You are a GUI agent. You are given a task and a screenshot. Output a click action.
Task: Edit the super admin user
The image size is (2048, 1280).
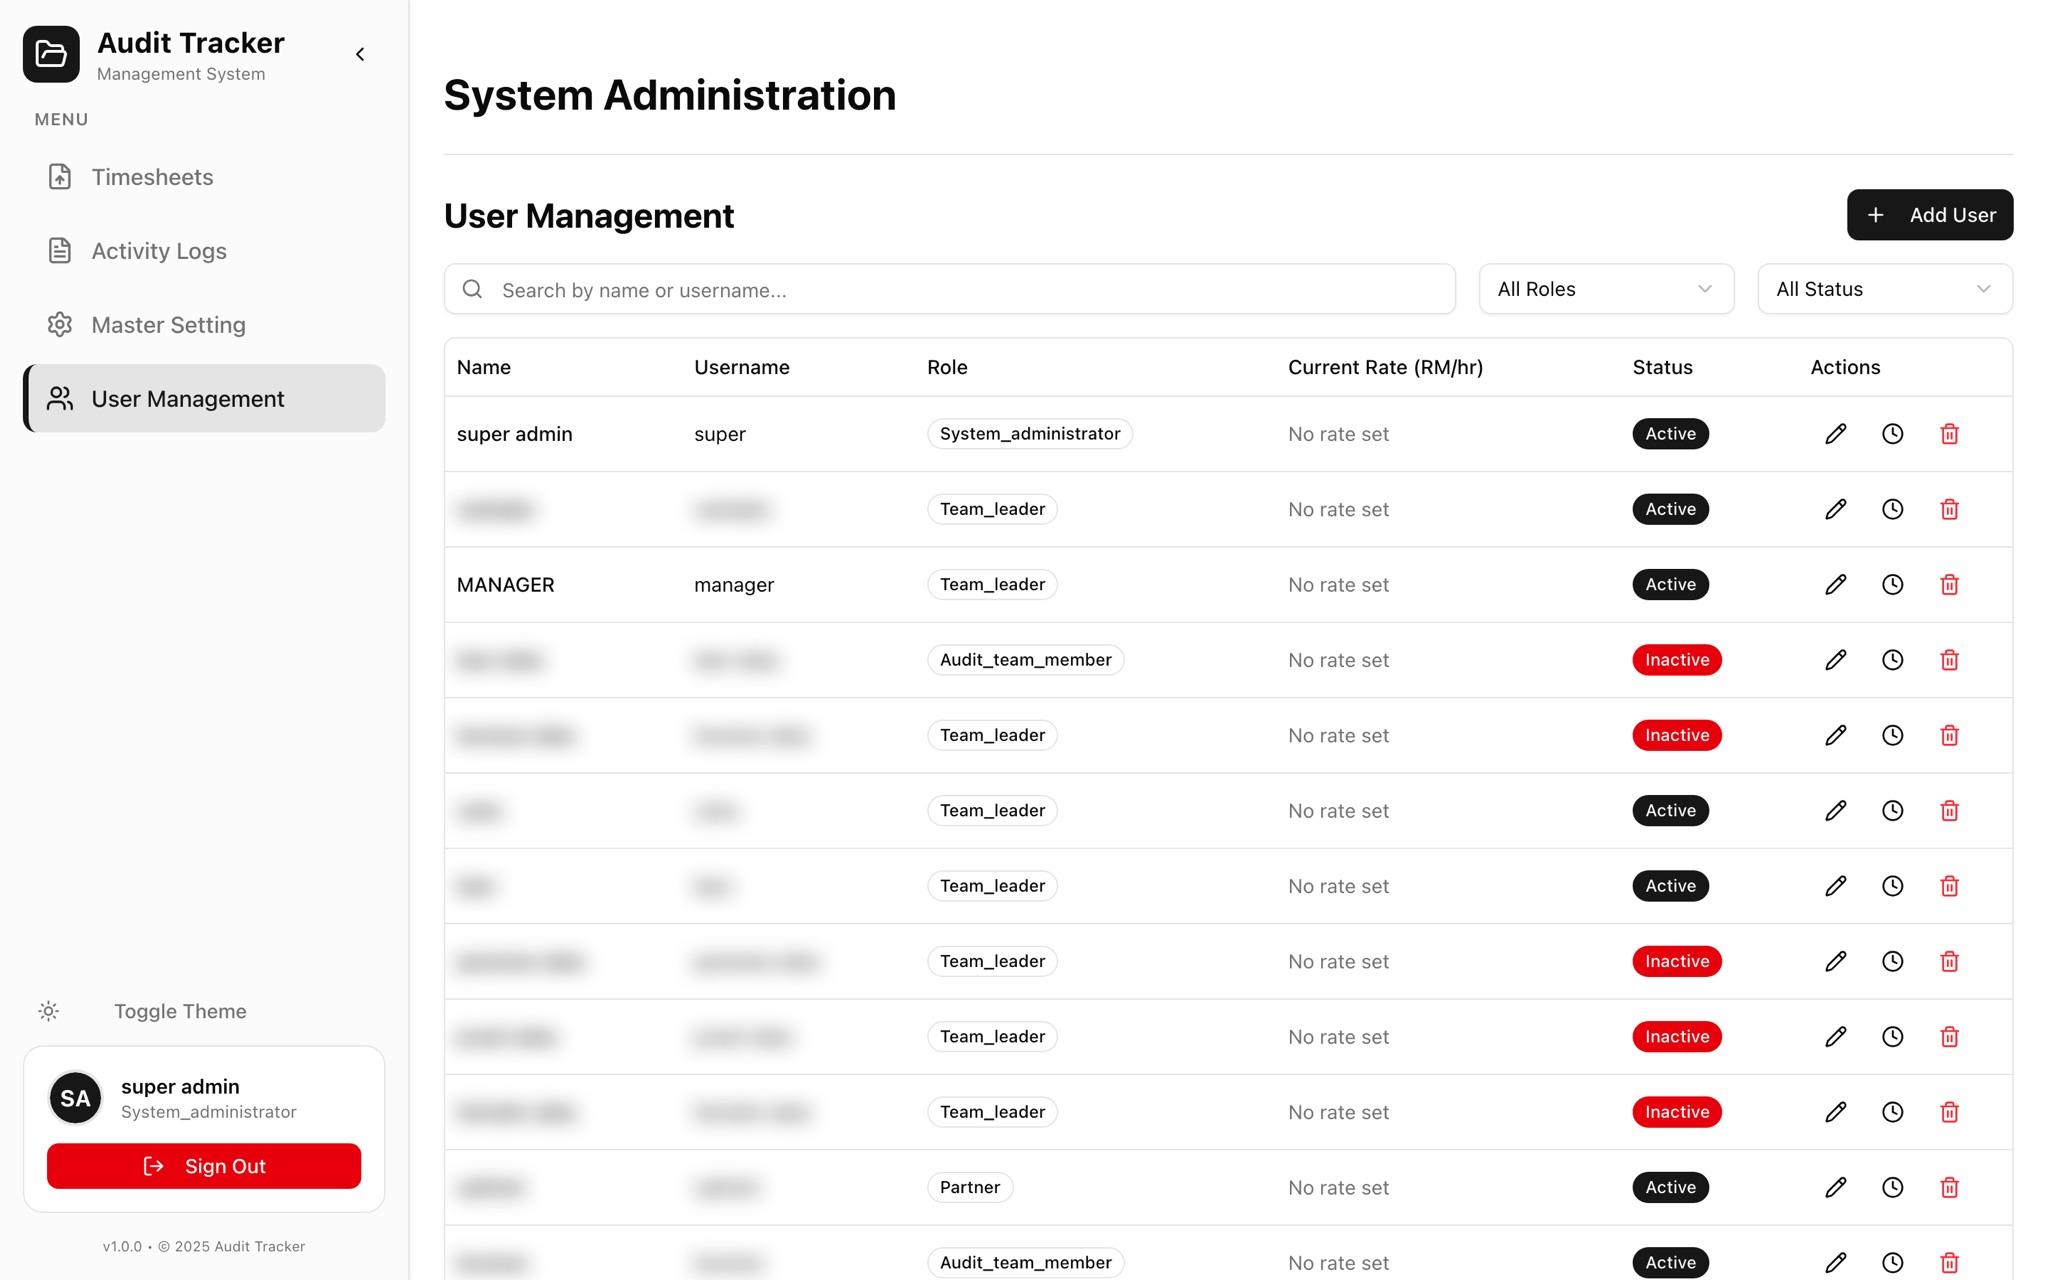[1835, 434]
